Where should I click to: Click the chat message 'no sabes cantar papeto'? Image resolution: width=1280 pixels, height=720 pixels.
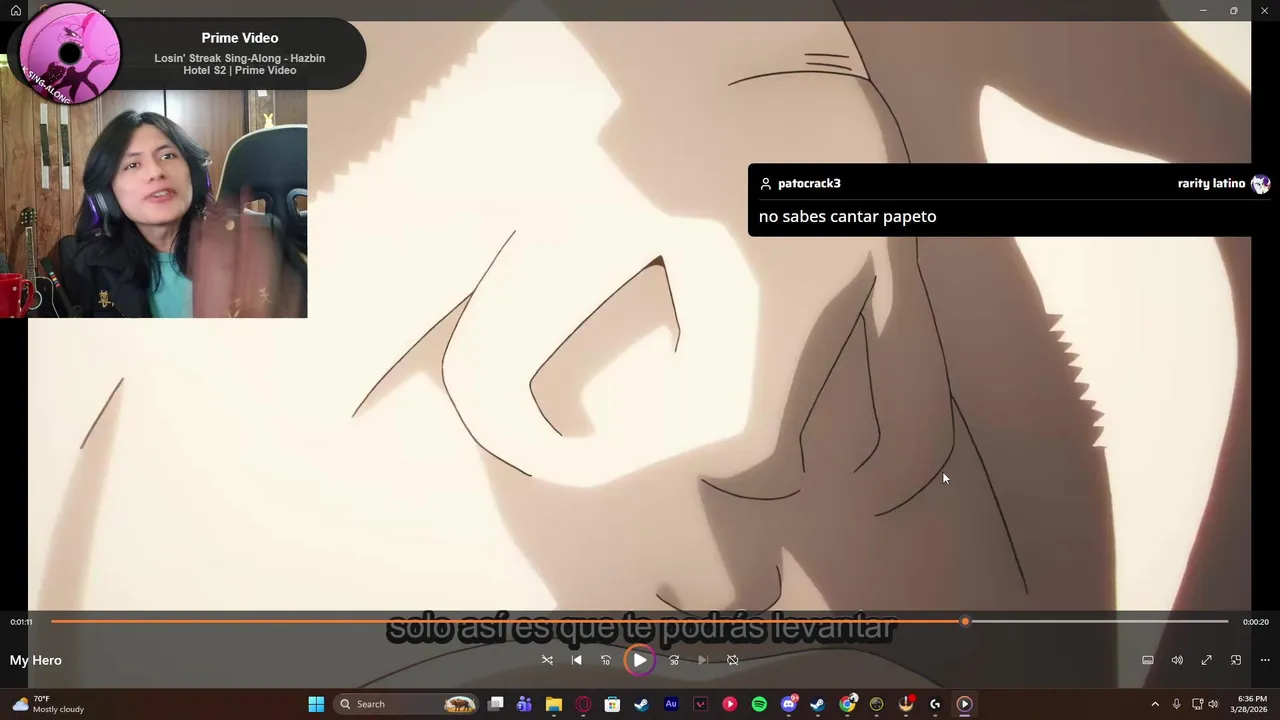pos(848,216)
